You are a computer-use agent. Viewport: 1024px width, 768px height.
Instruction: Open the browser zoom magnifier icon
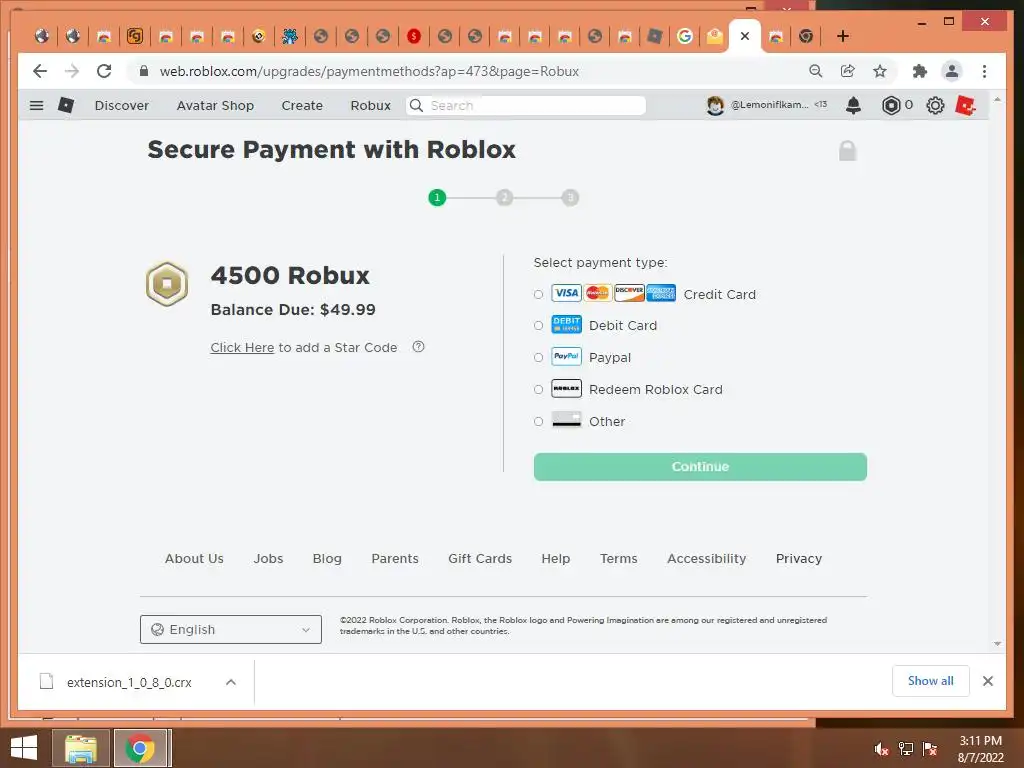(x=815, y=71)
